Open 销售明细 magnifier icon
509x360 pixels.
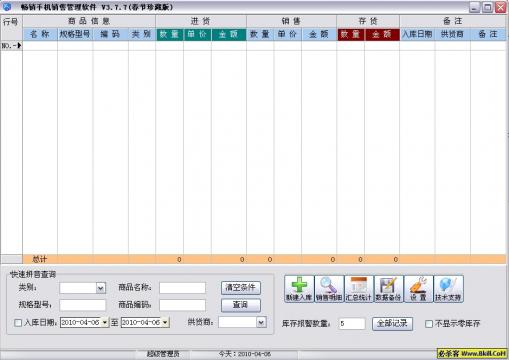(329, 289)
